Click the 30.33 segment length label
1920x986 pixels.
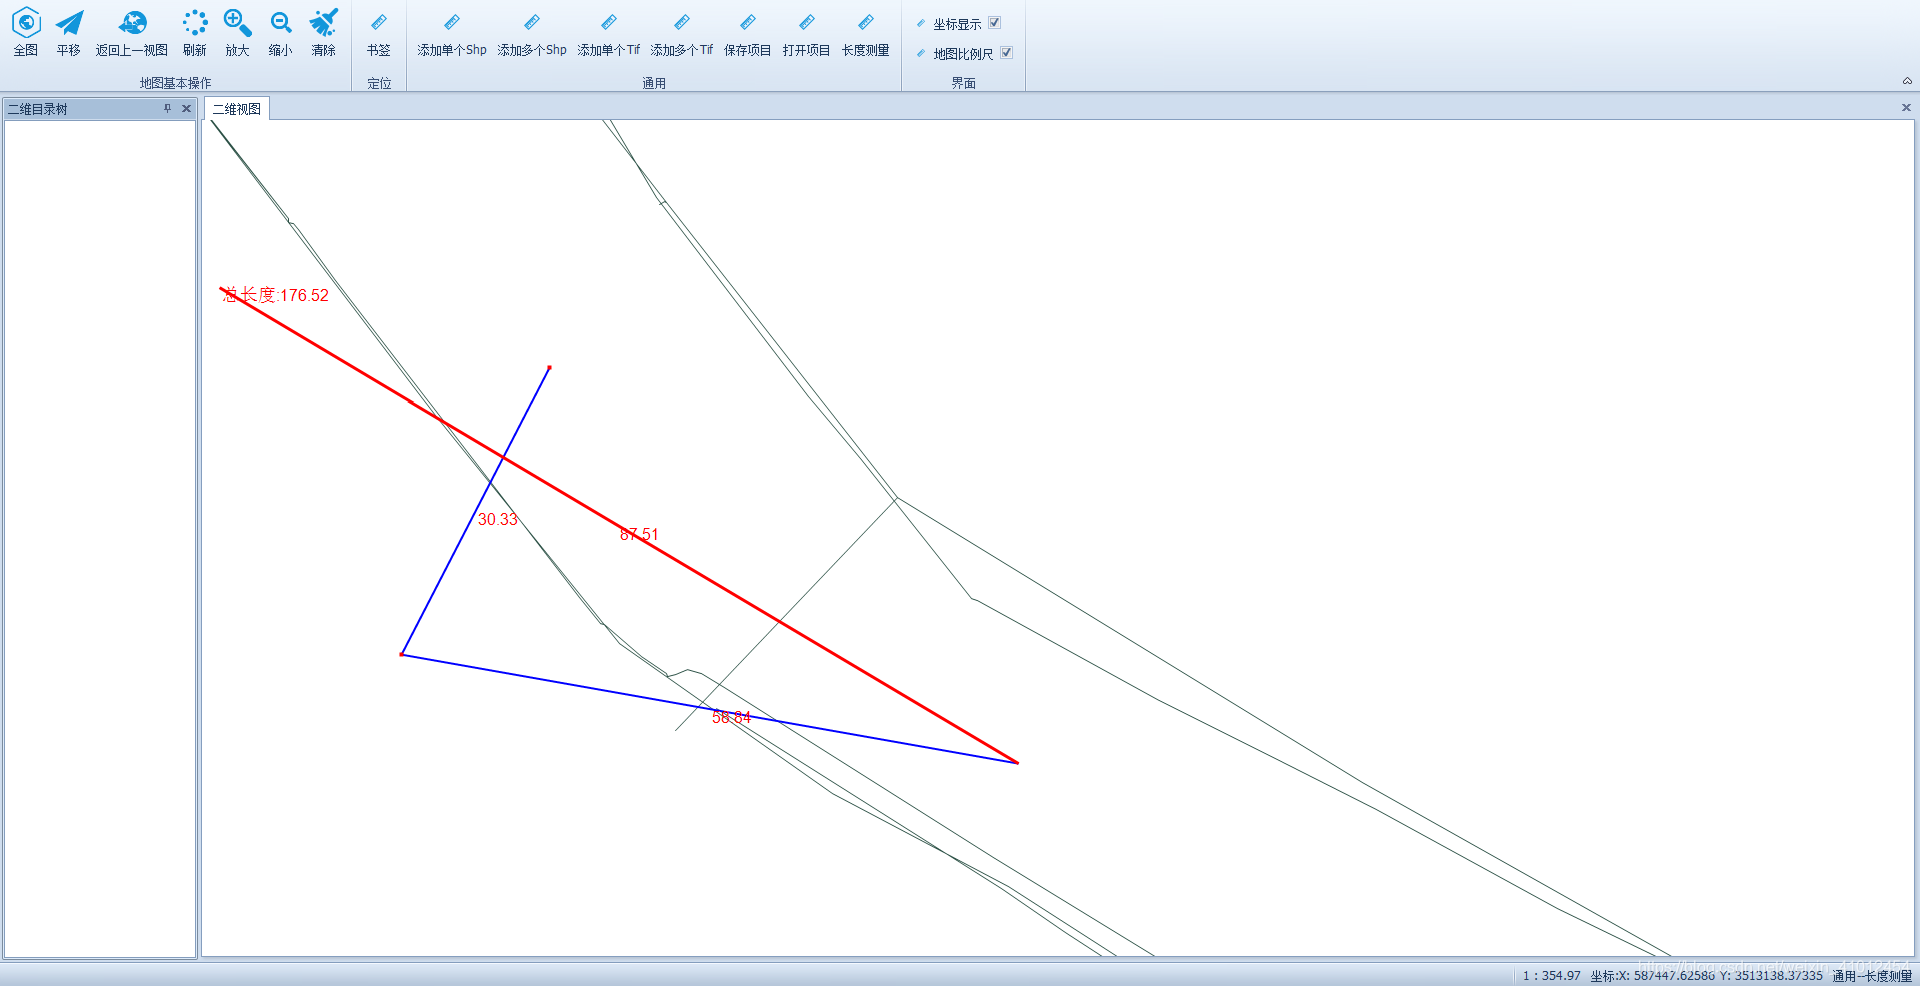click(x=498, y=519)
